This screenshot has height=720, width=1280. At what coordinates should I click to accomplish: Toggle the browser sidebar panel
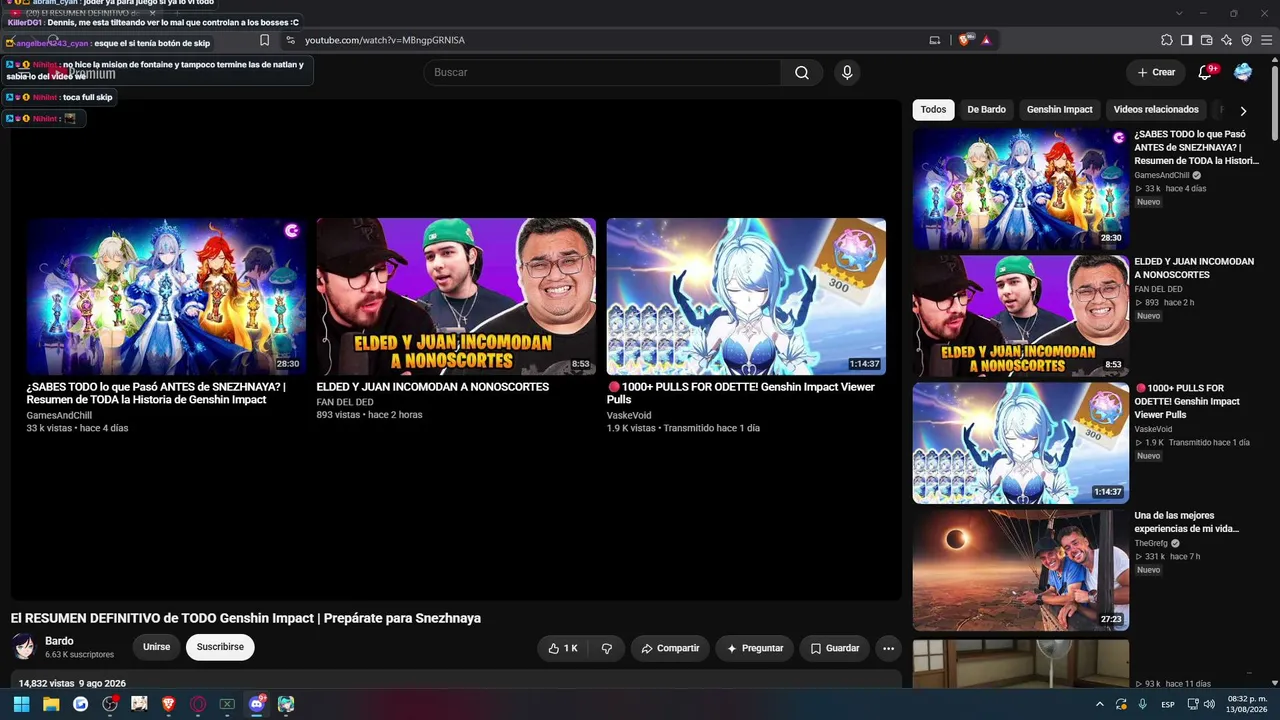tap(1186, 40)
